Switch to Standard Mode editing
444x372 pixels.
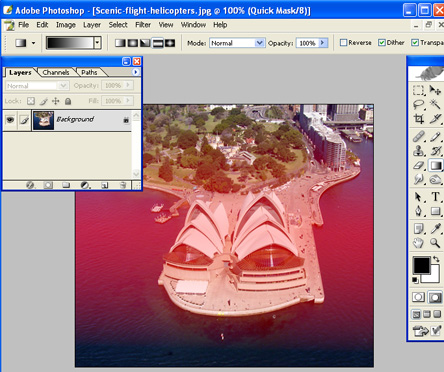(x=418, y=297)
